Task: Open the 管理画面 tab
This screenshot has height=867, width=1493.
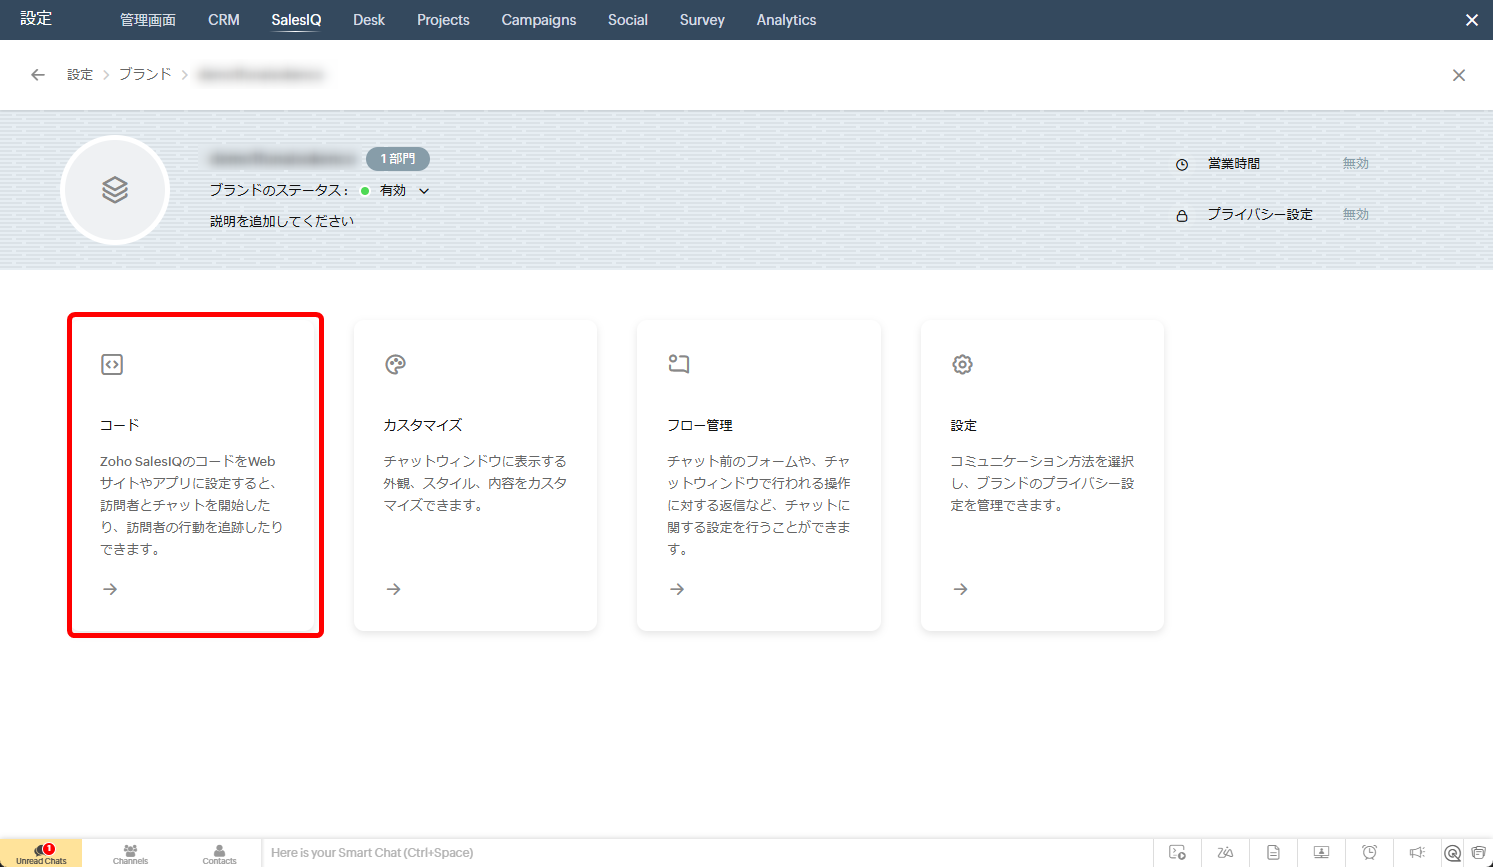Action: pyautogui.click(x=148, y=20)
